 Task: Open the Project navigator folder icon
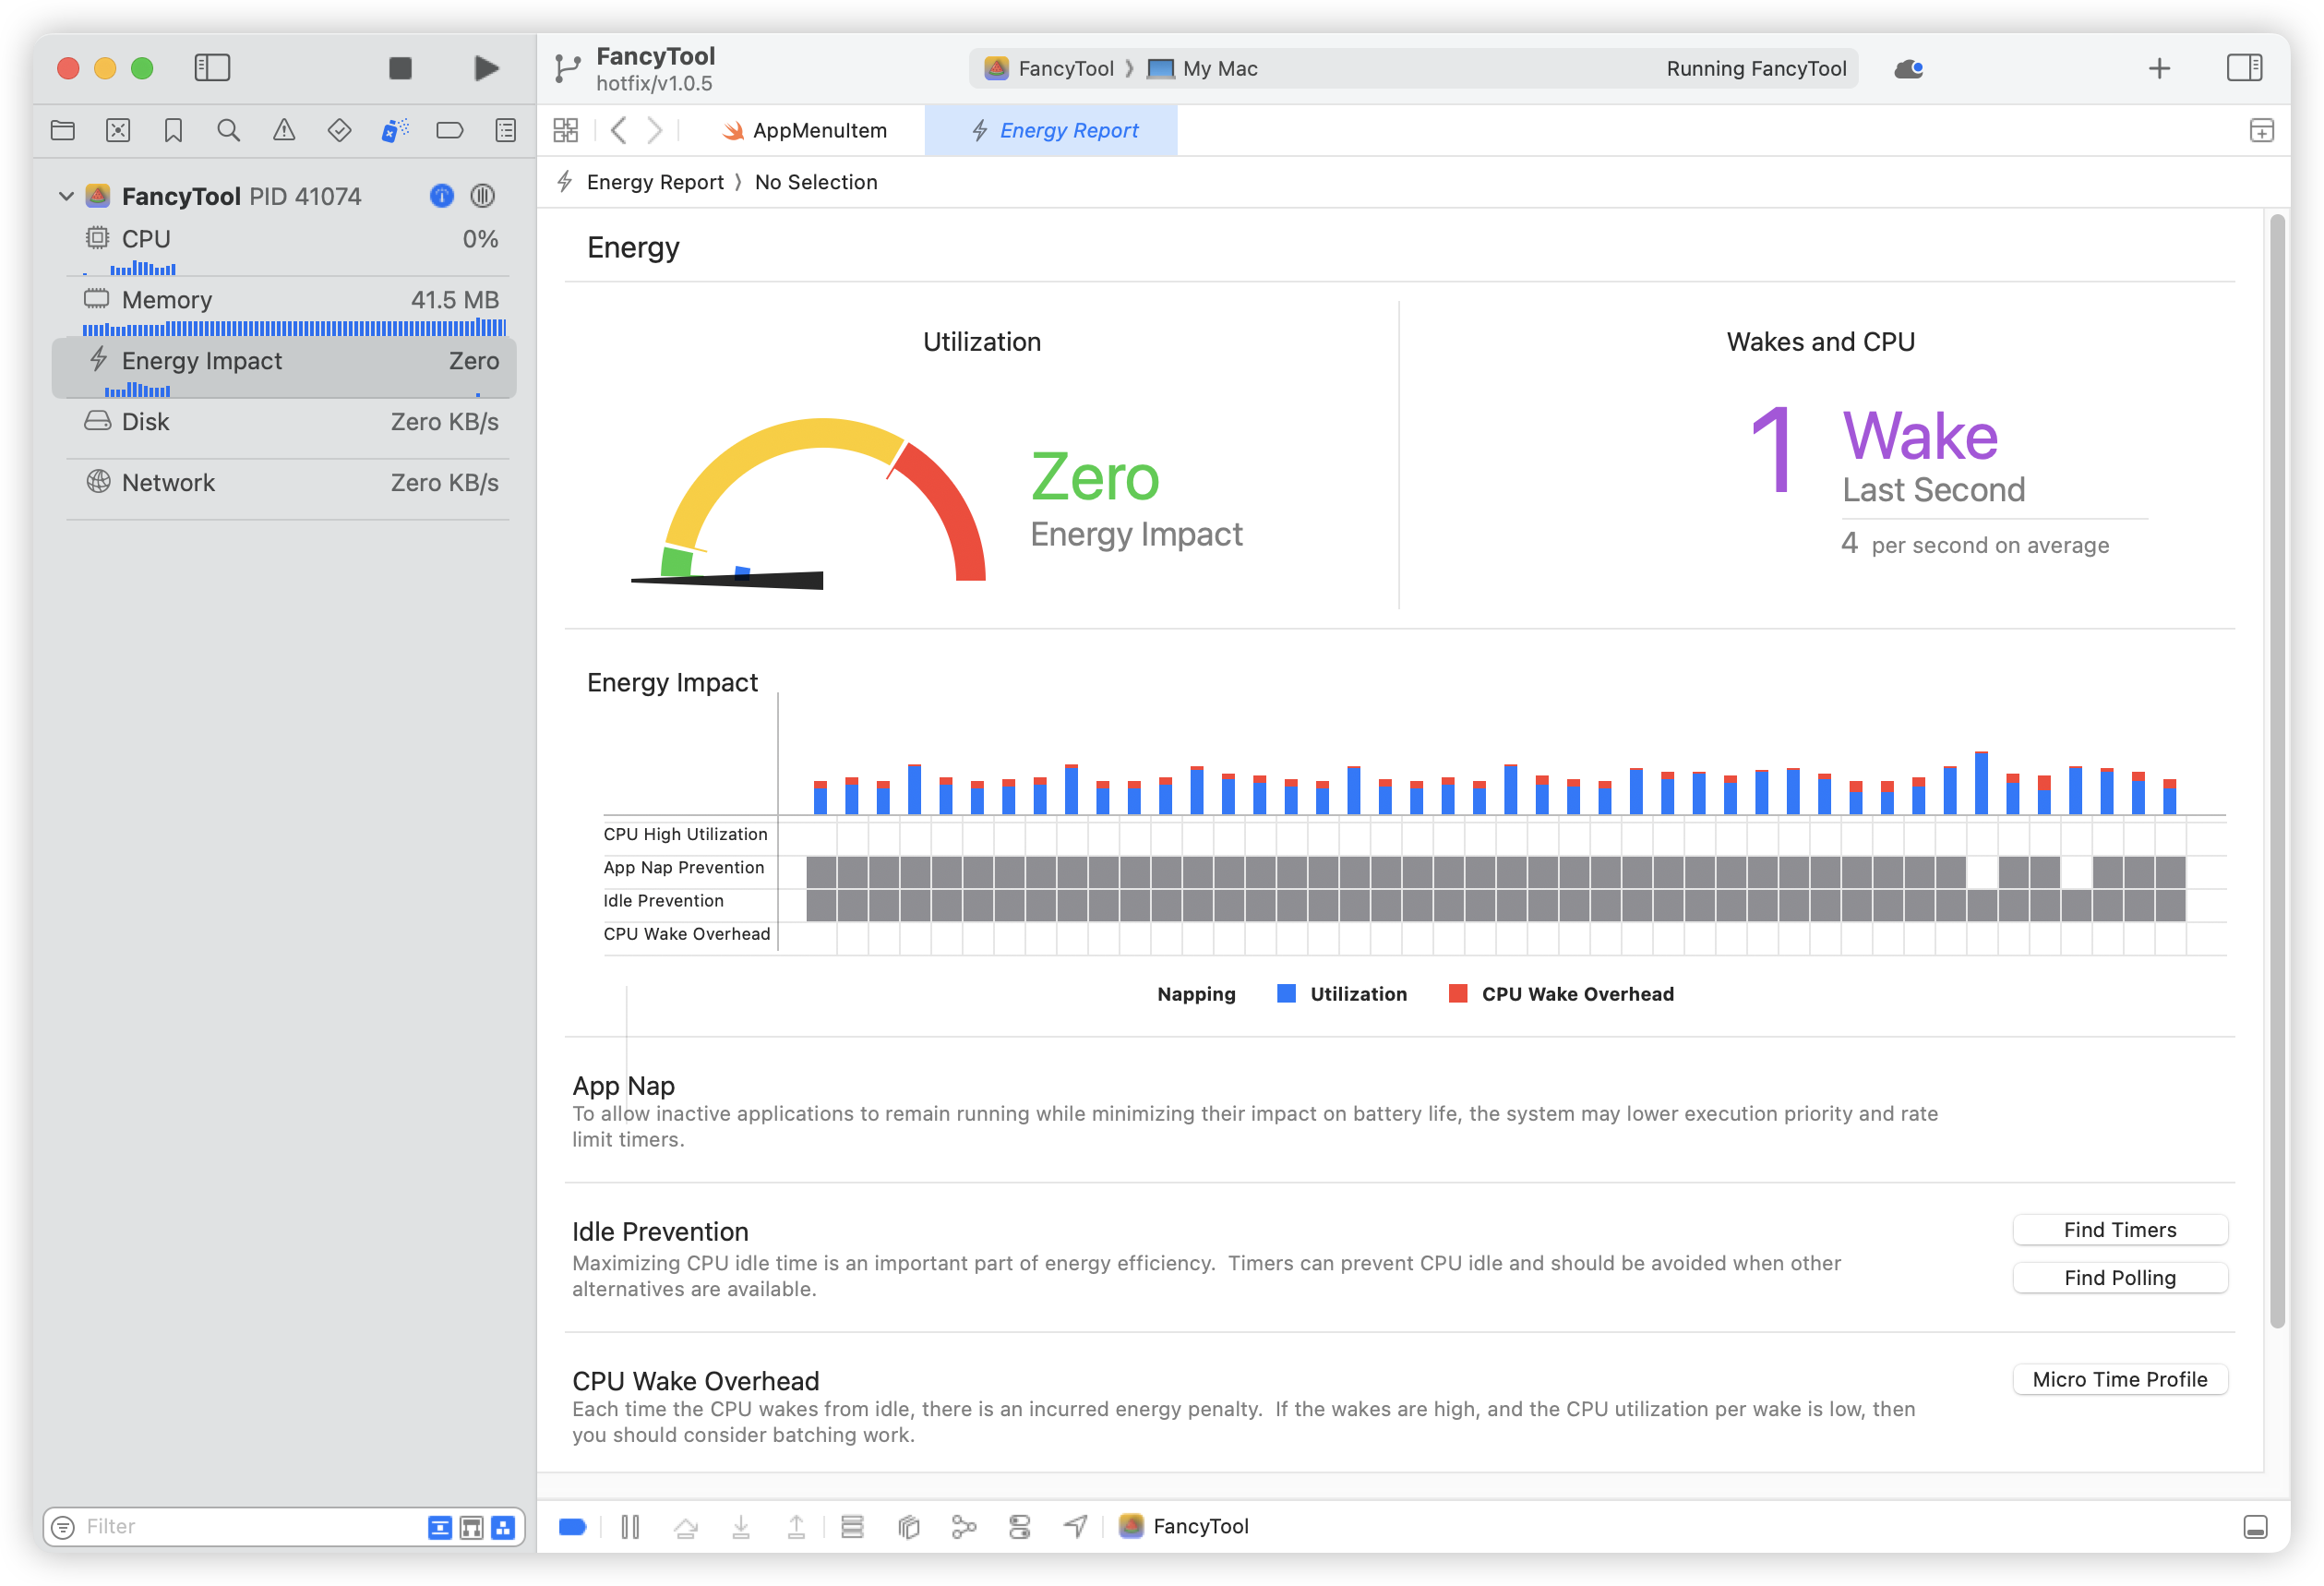coord(63,130)
